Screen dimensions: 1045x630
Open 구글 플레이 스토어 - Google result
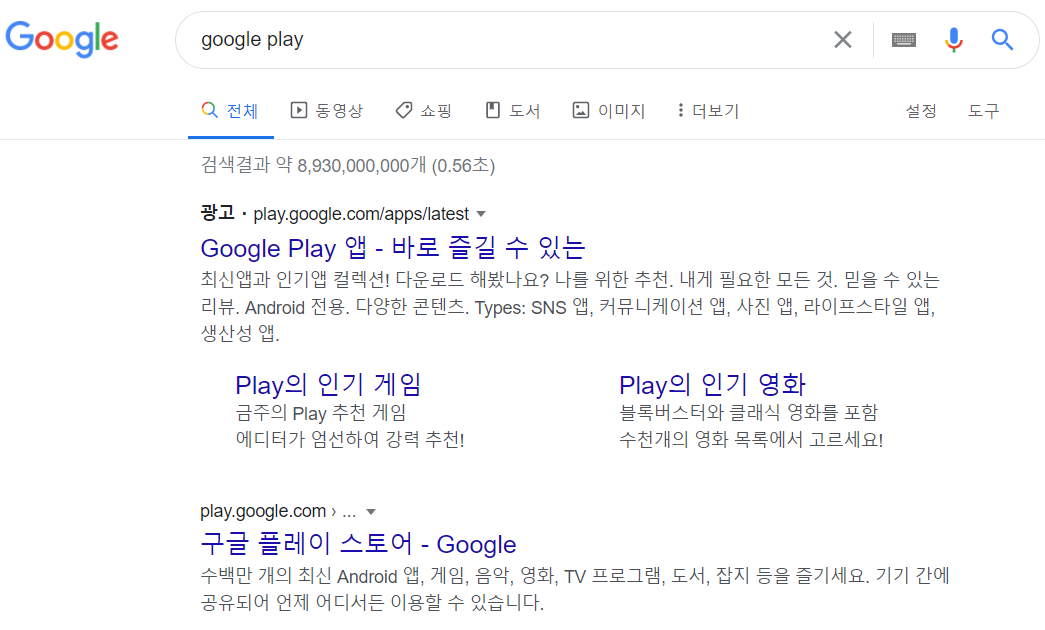pyautogui.click(x=359, y=544)
